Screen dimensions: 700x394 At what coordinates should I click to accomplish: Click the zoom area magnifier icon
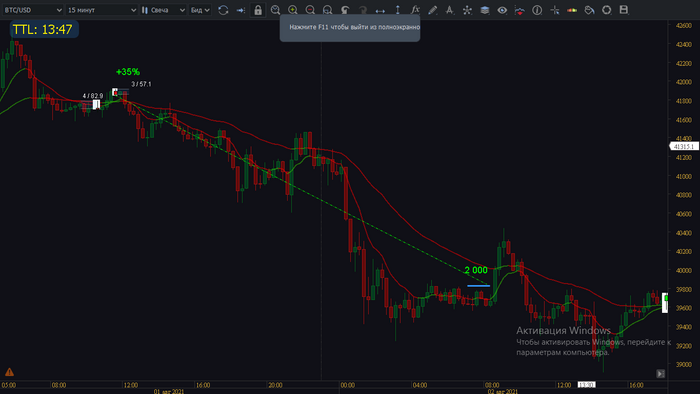275,10
